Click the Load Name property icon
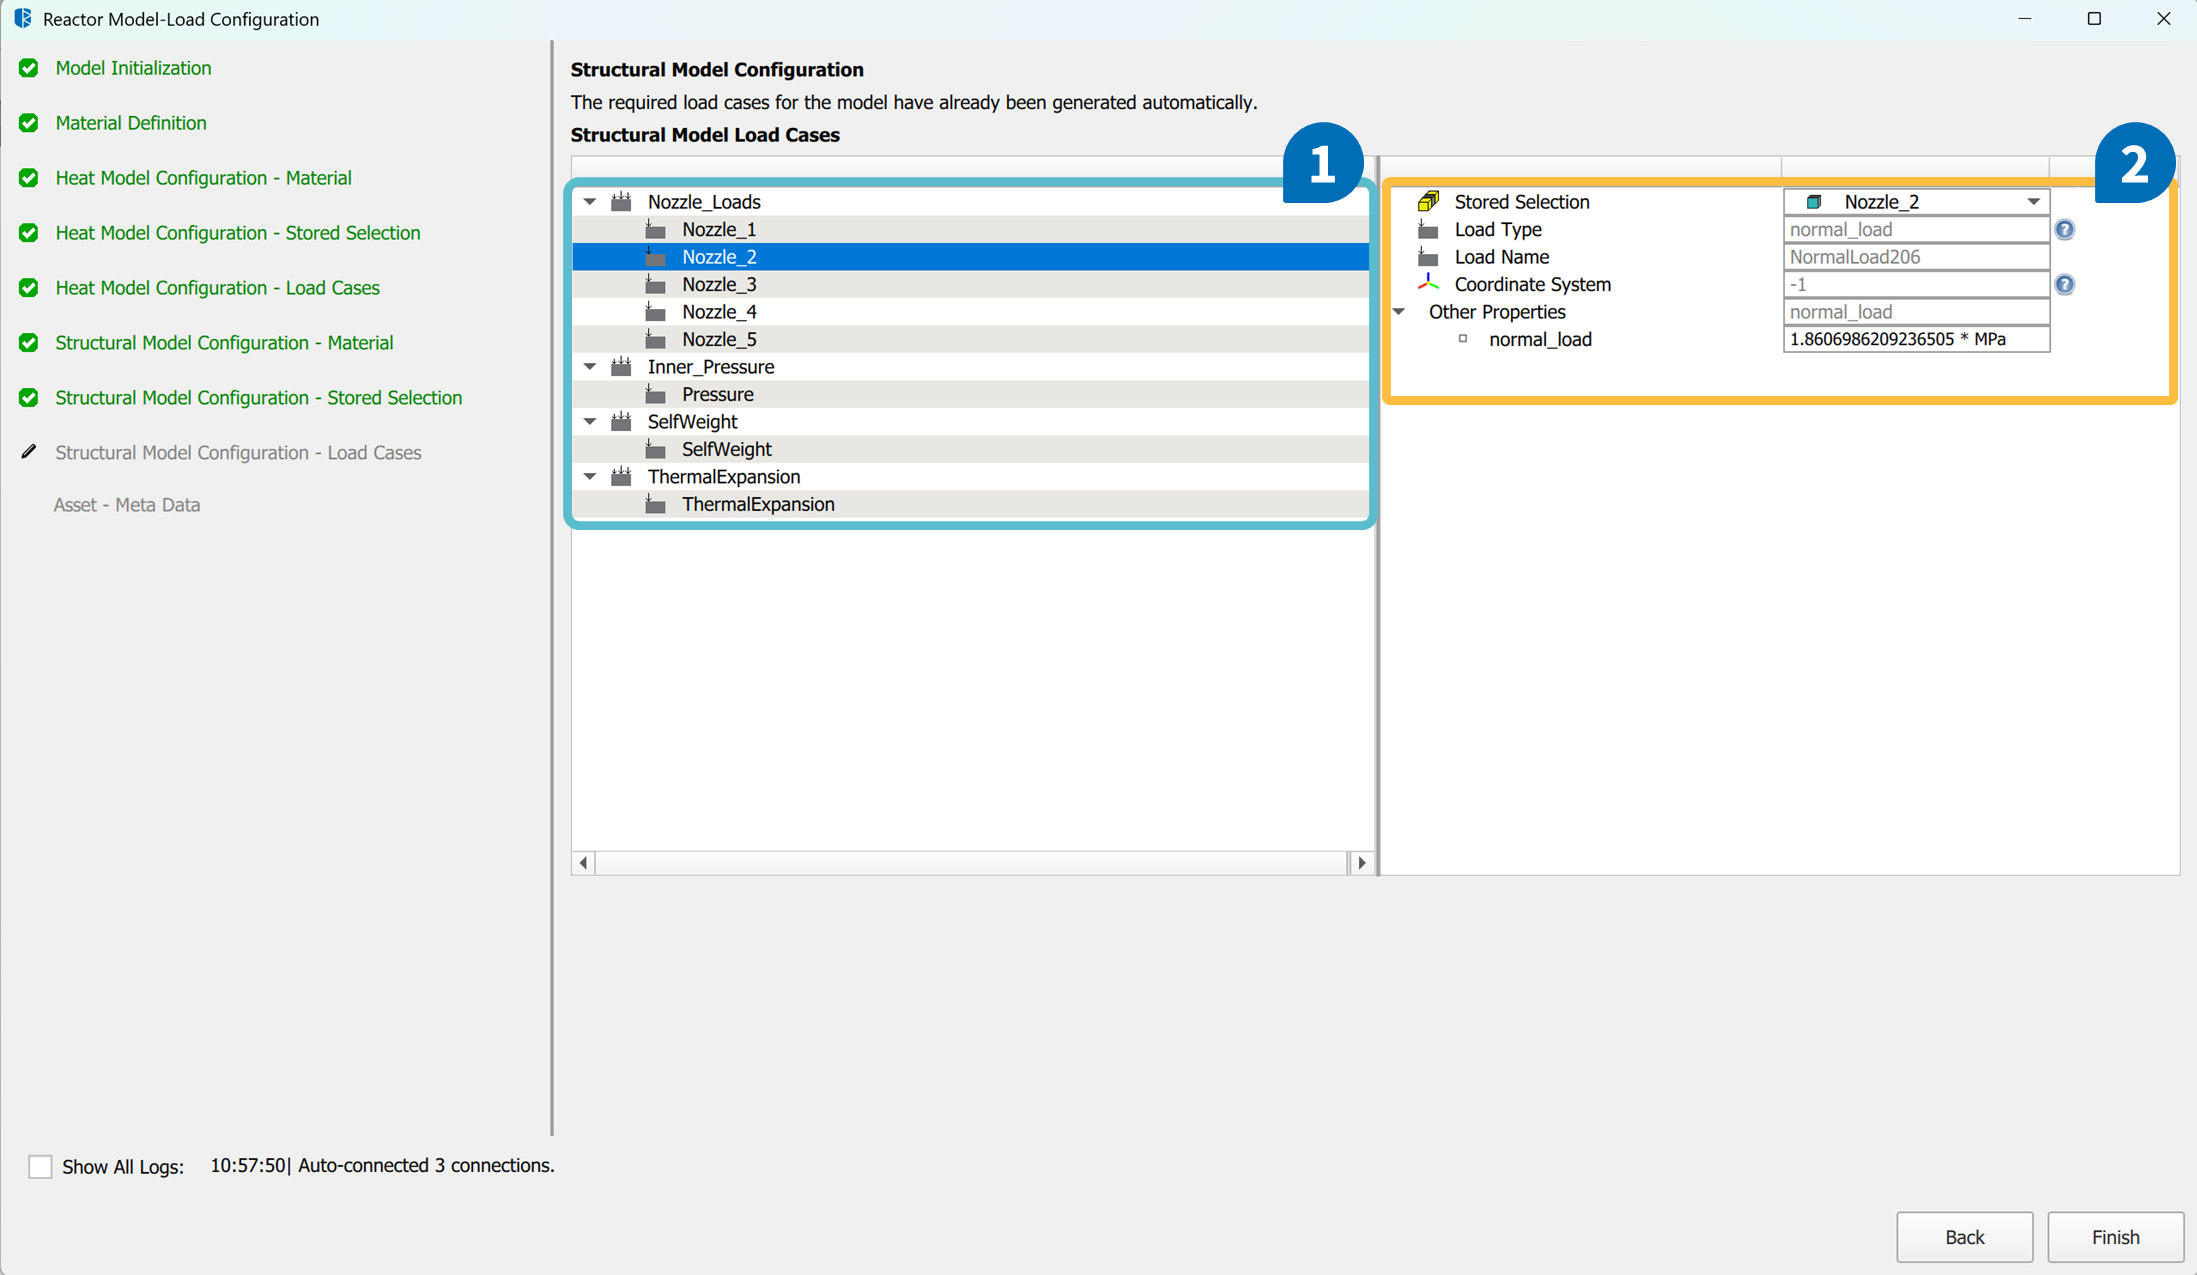Image resolution: width=2197 pixels, height=1275 pixels. coord(1428,257)
